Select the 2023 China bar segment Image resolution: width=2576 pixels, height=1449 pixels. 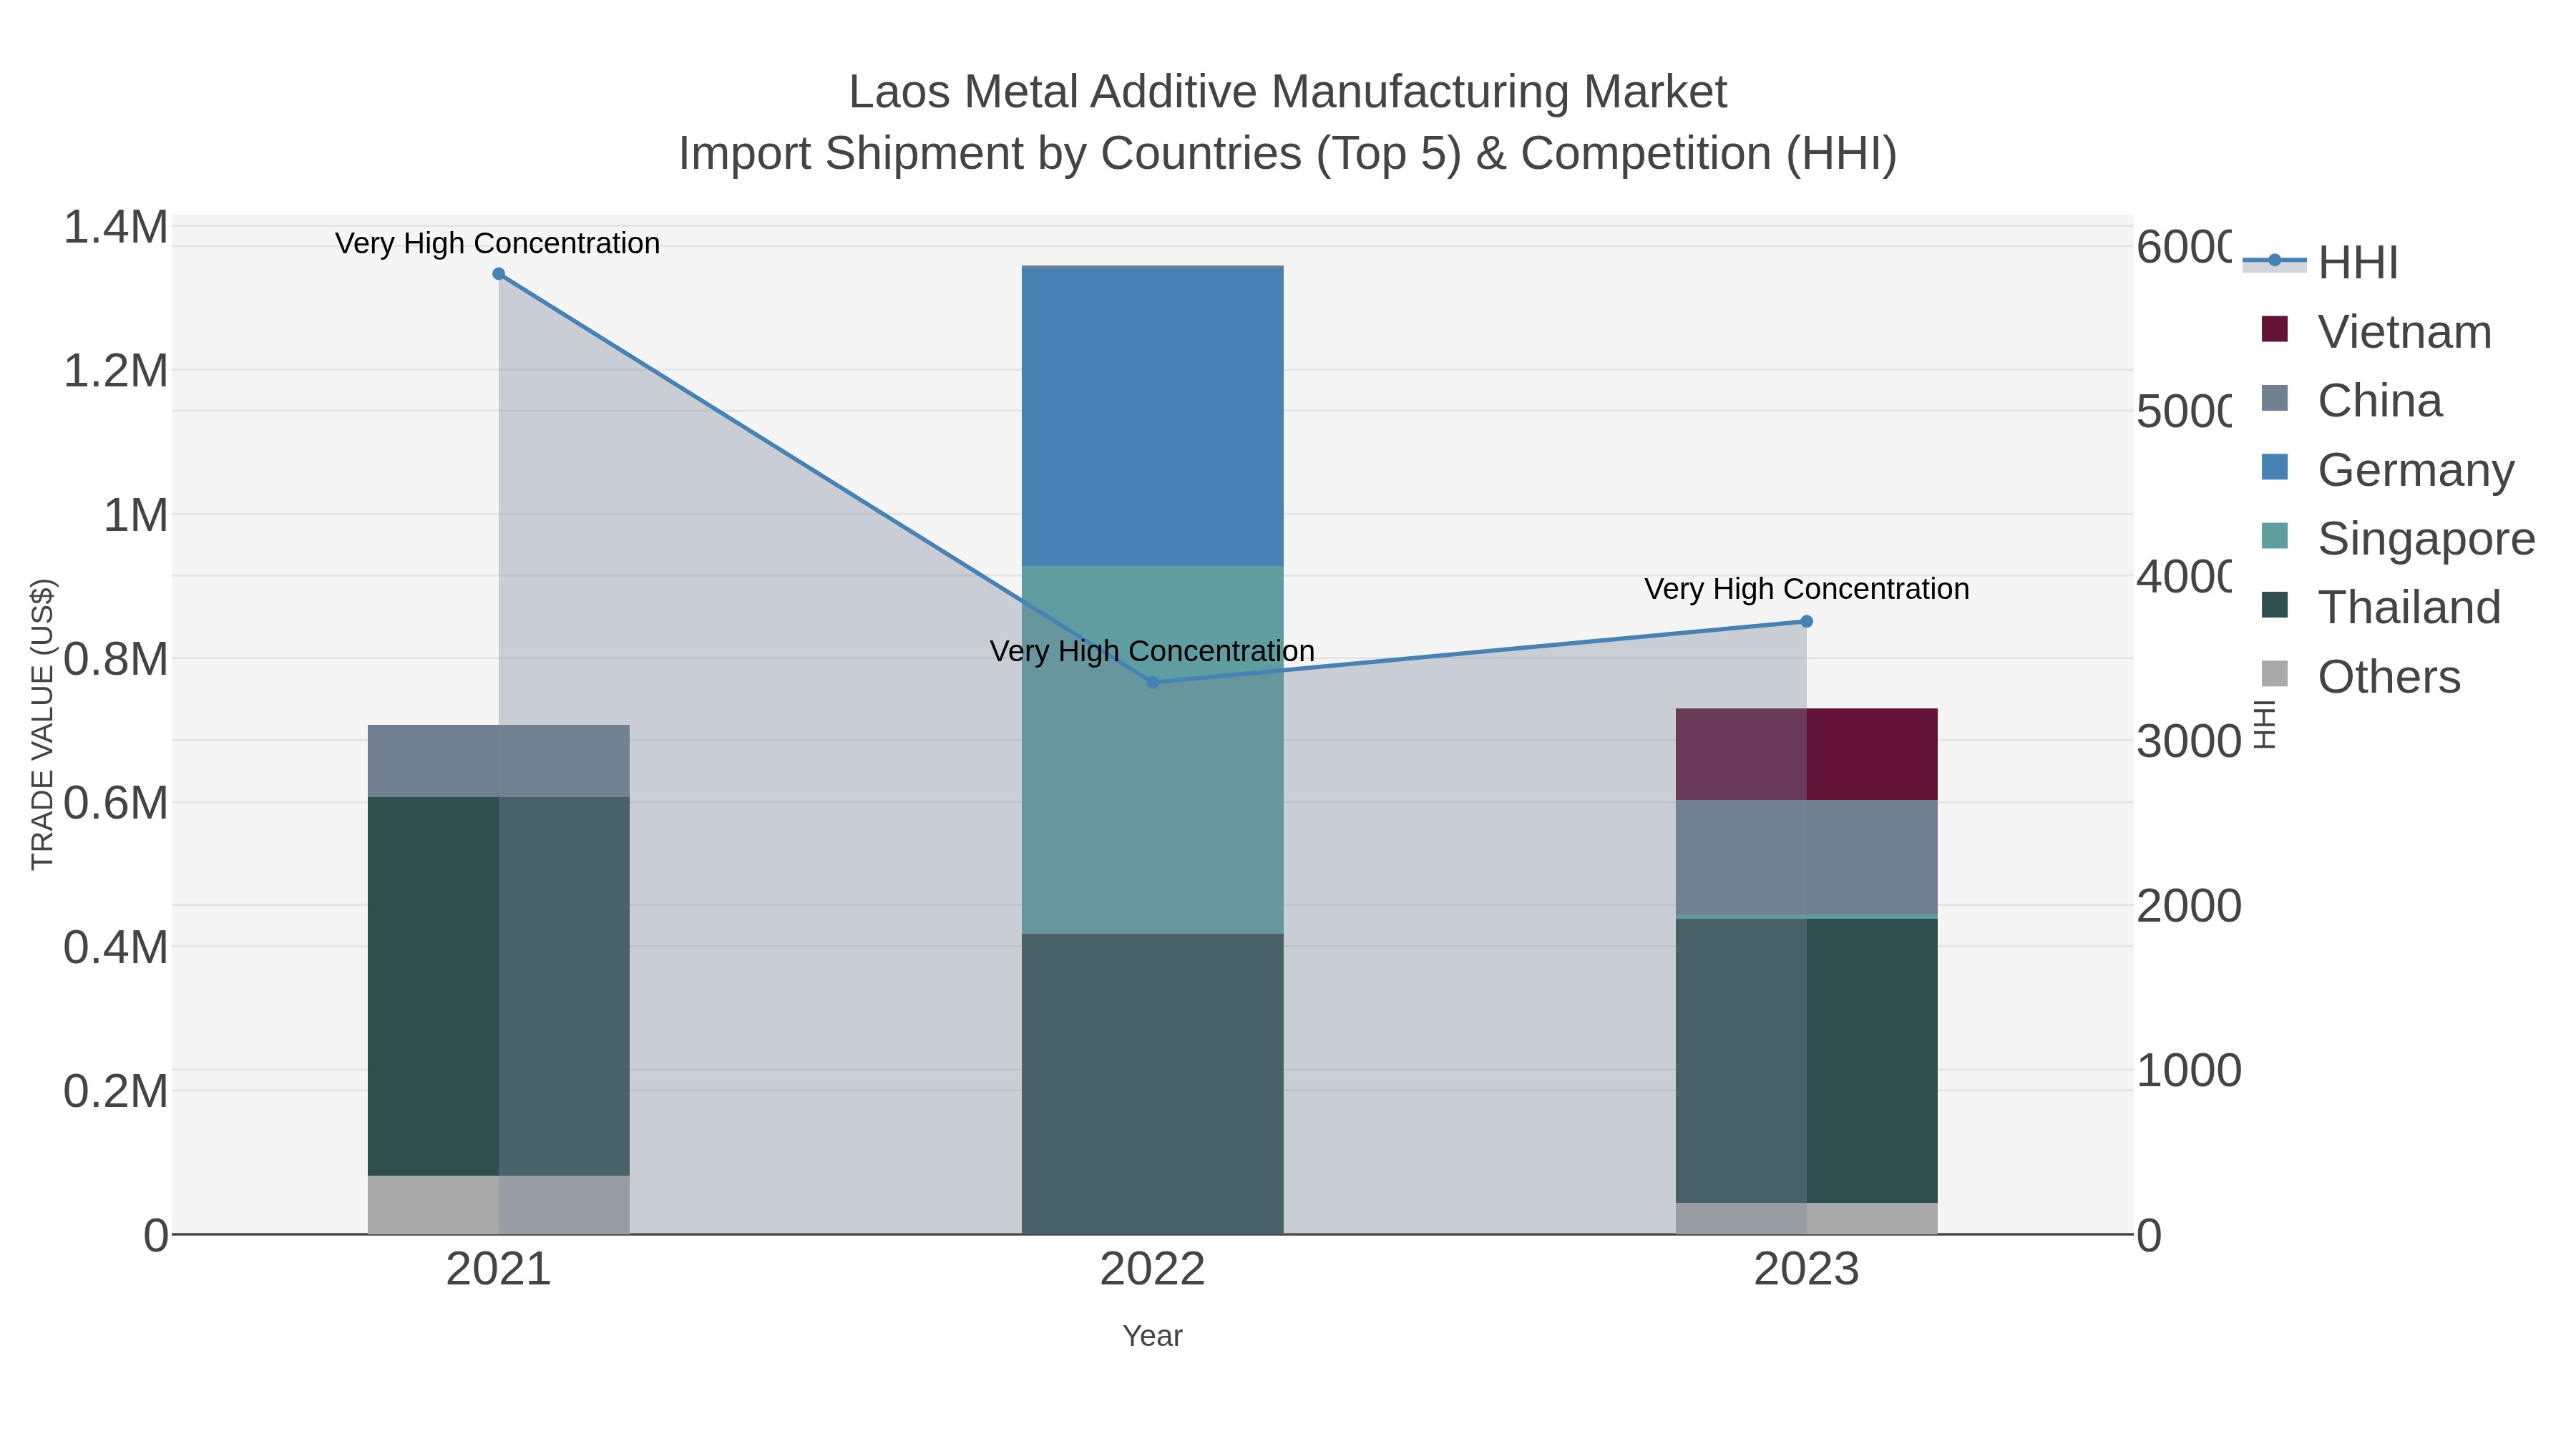tap(1806, 857)
